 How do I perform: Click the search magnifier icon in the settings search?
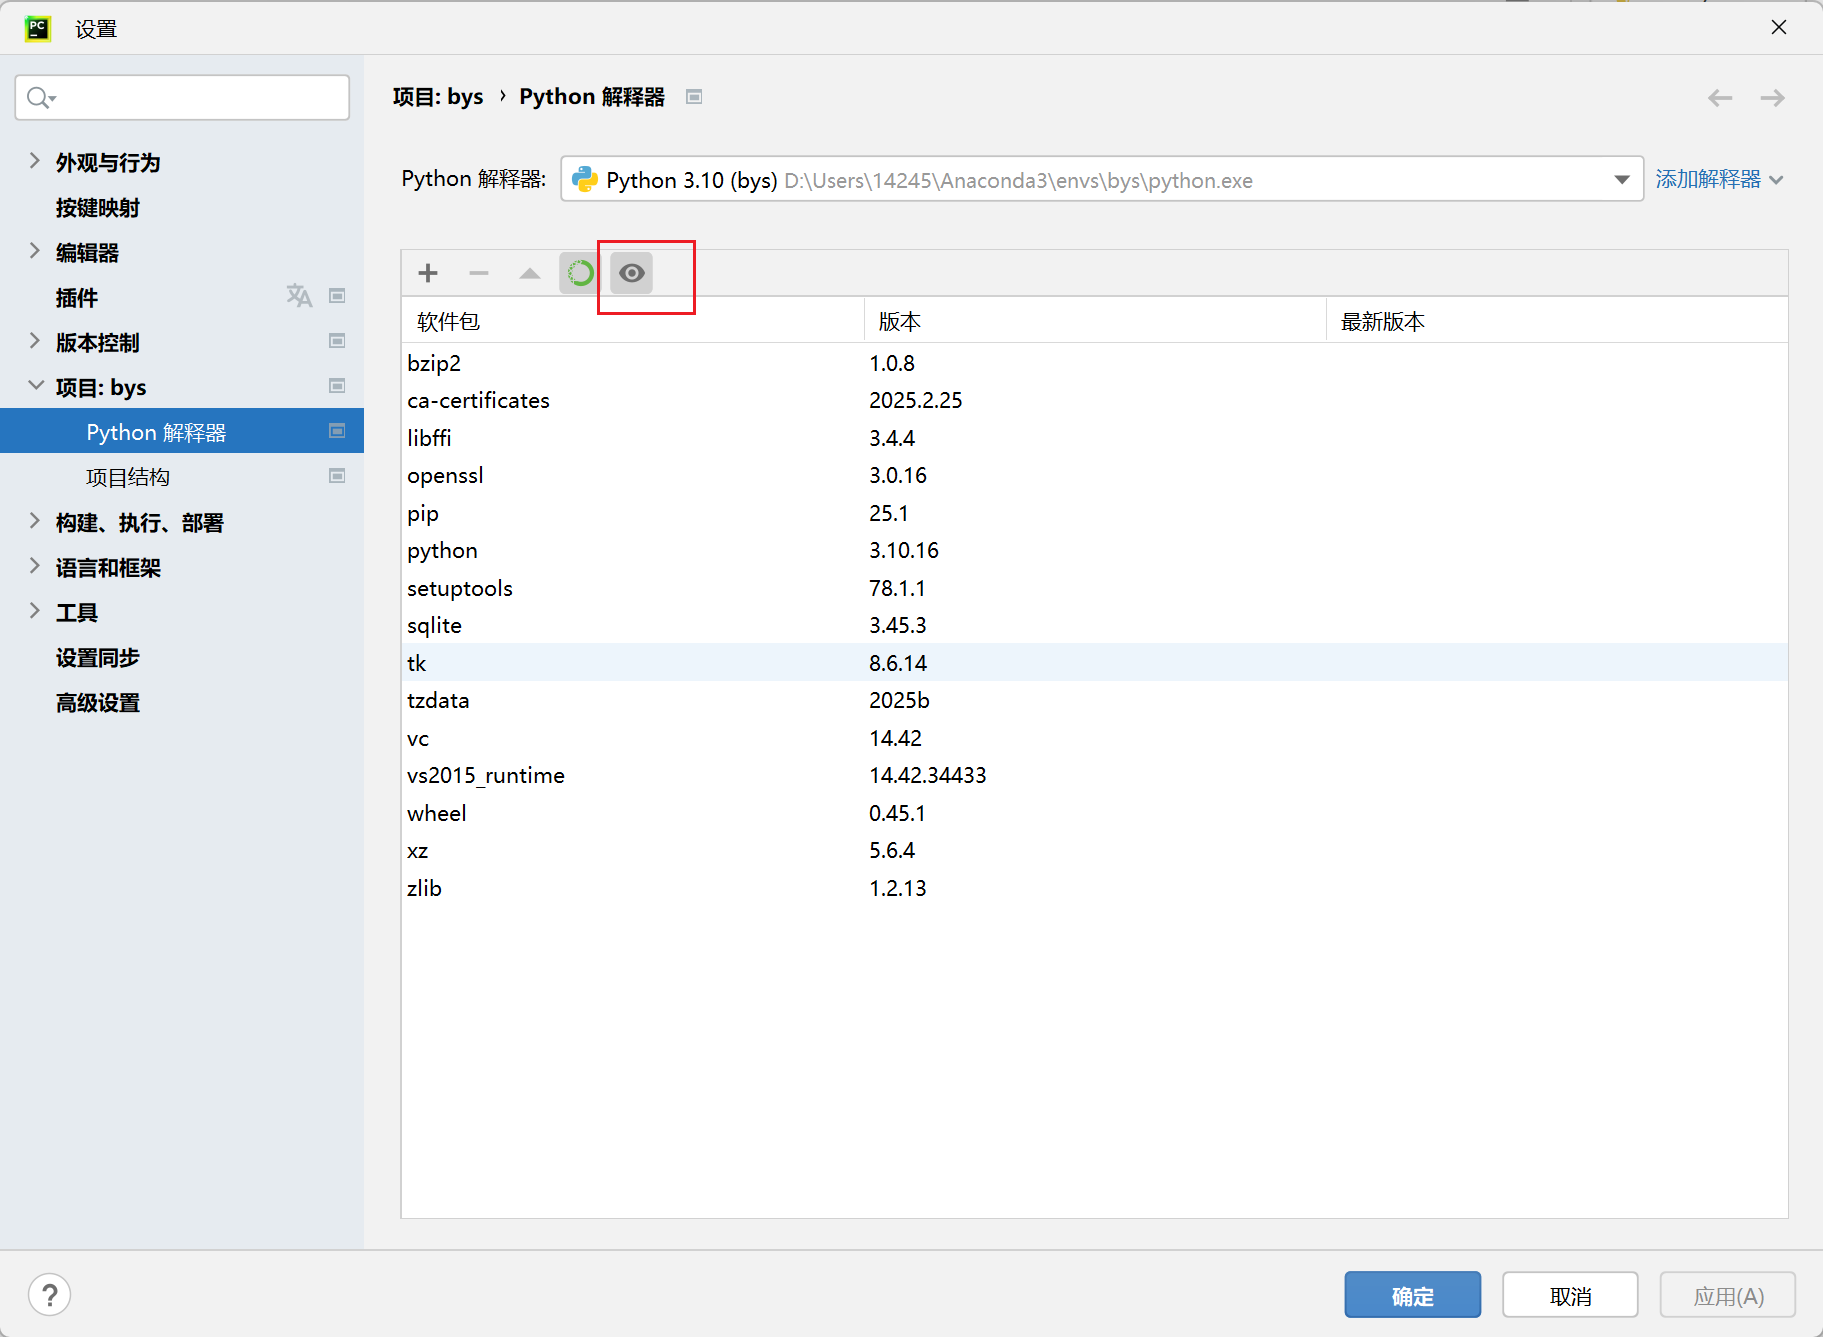[x=40, y=97]
